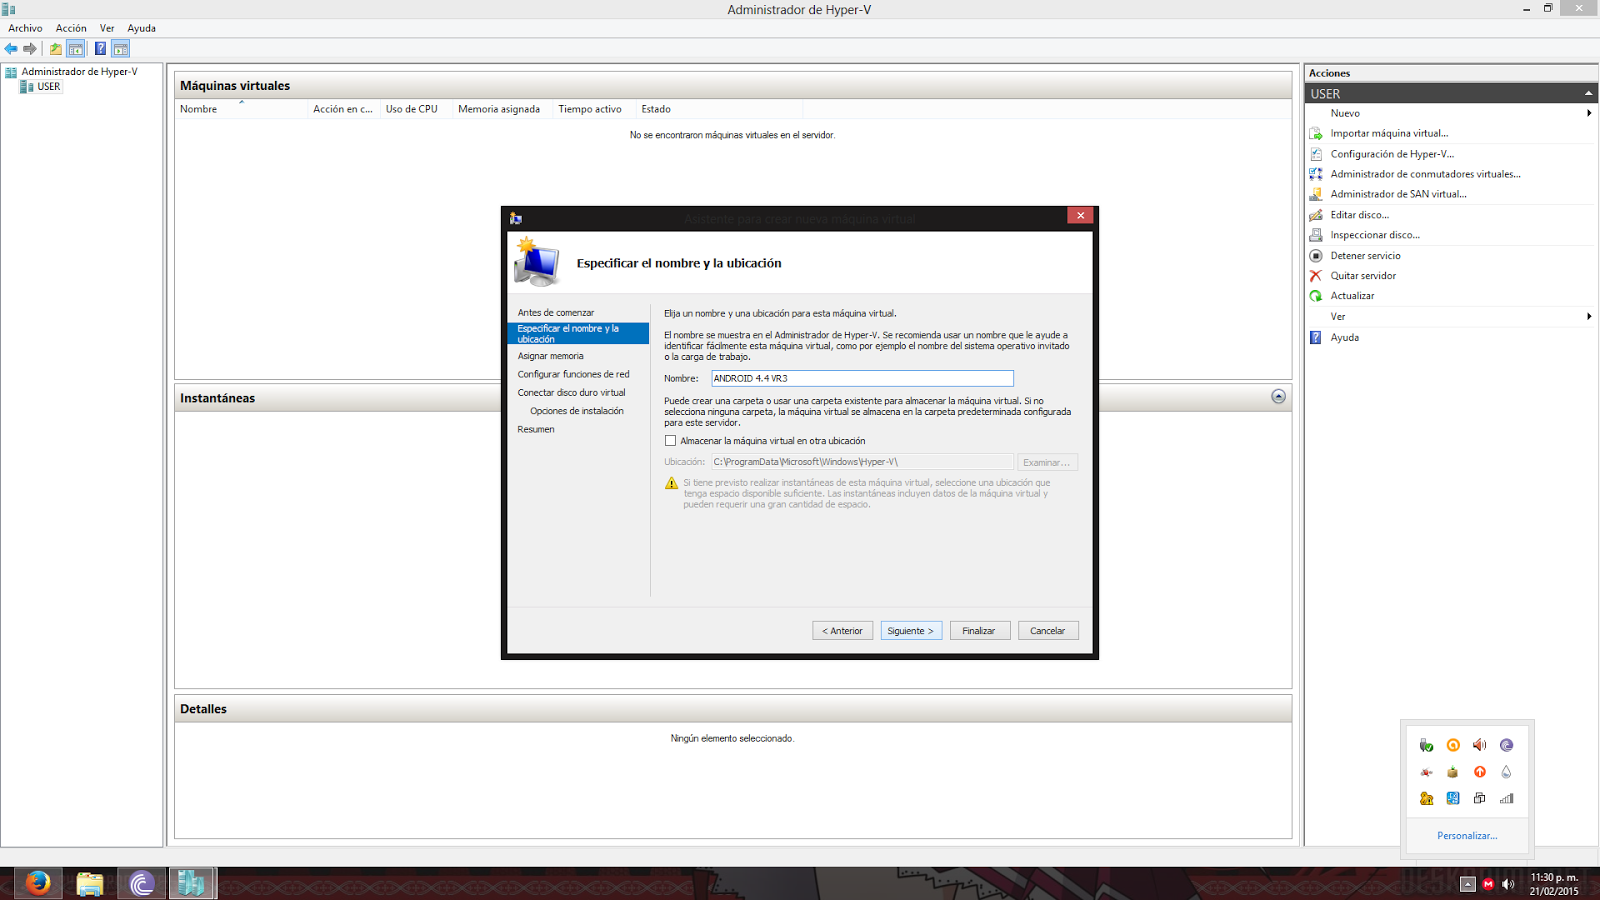Image resolution: width=1600 pixels, height=900 pixels.
Task: Toggle the Action pane toolbar icon
Action: point(120,49)
